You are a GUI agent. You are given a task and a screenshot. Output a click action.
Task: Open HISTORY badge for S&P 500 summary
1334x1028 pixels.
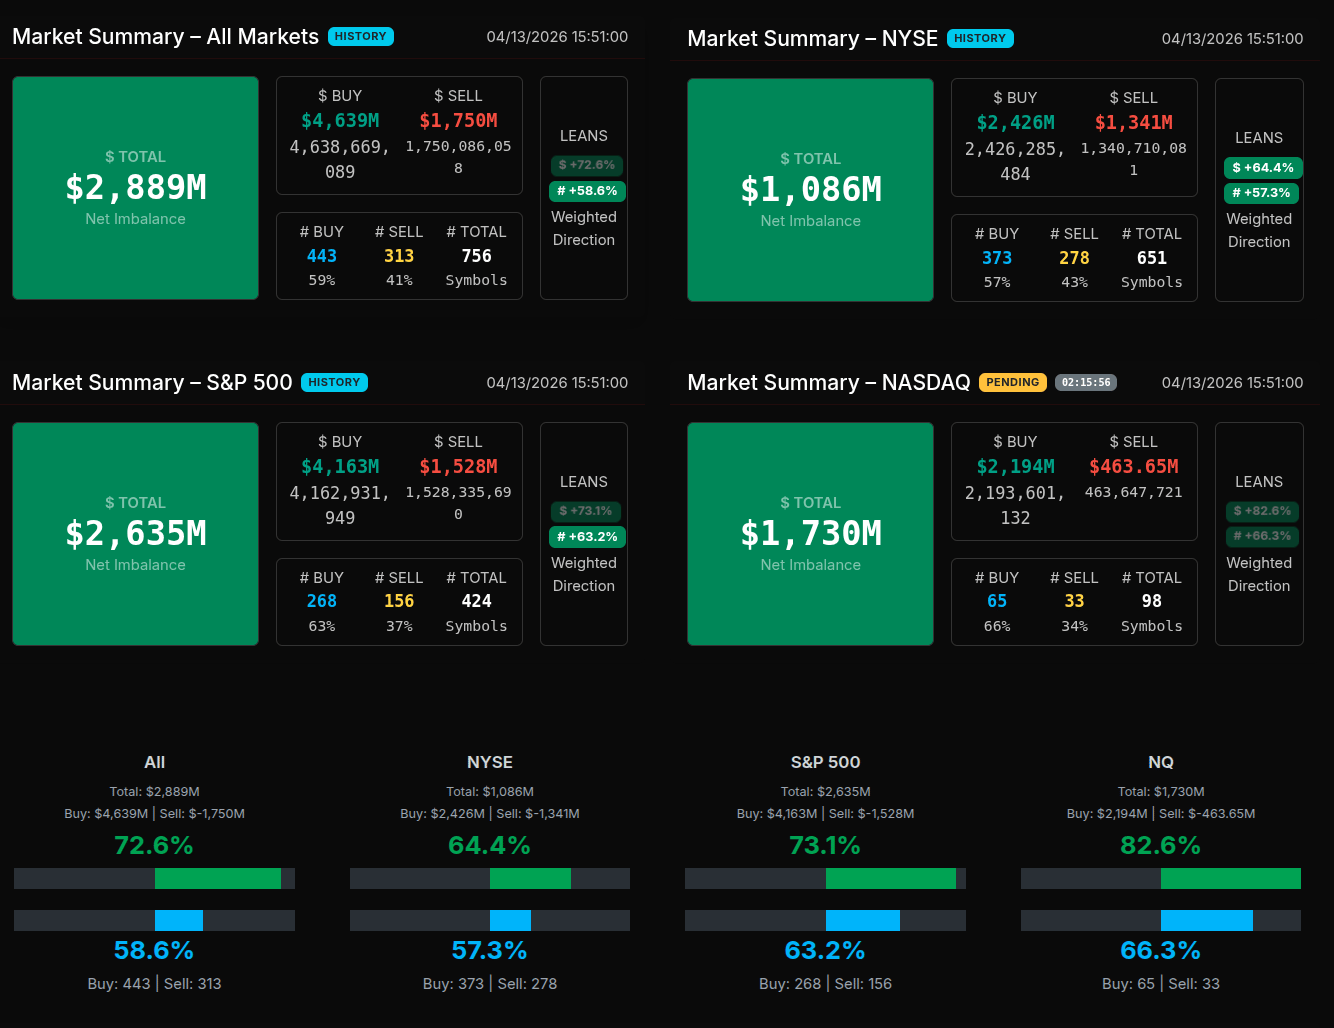click(x=334, y=383)
